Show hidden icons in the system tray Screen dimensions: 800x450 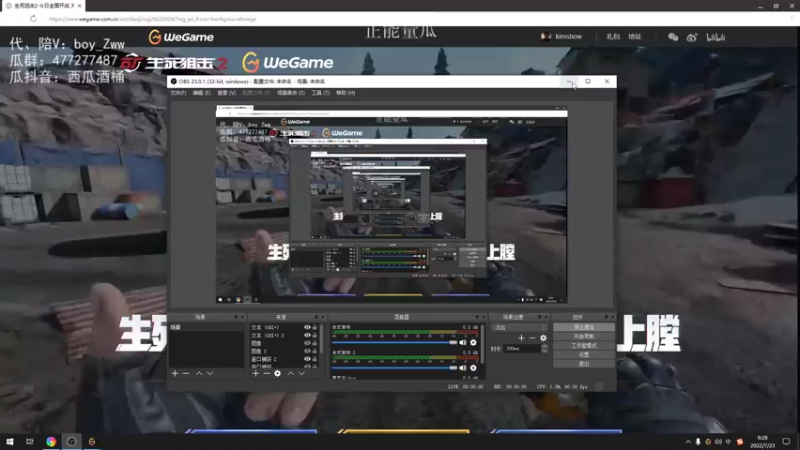click(x=688, y=441)
